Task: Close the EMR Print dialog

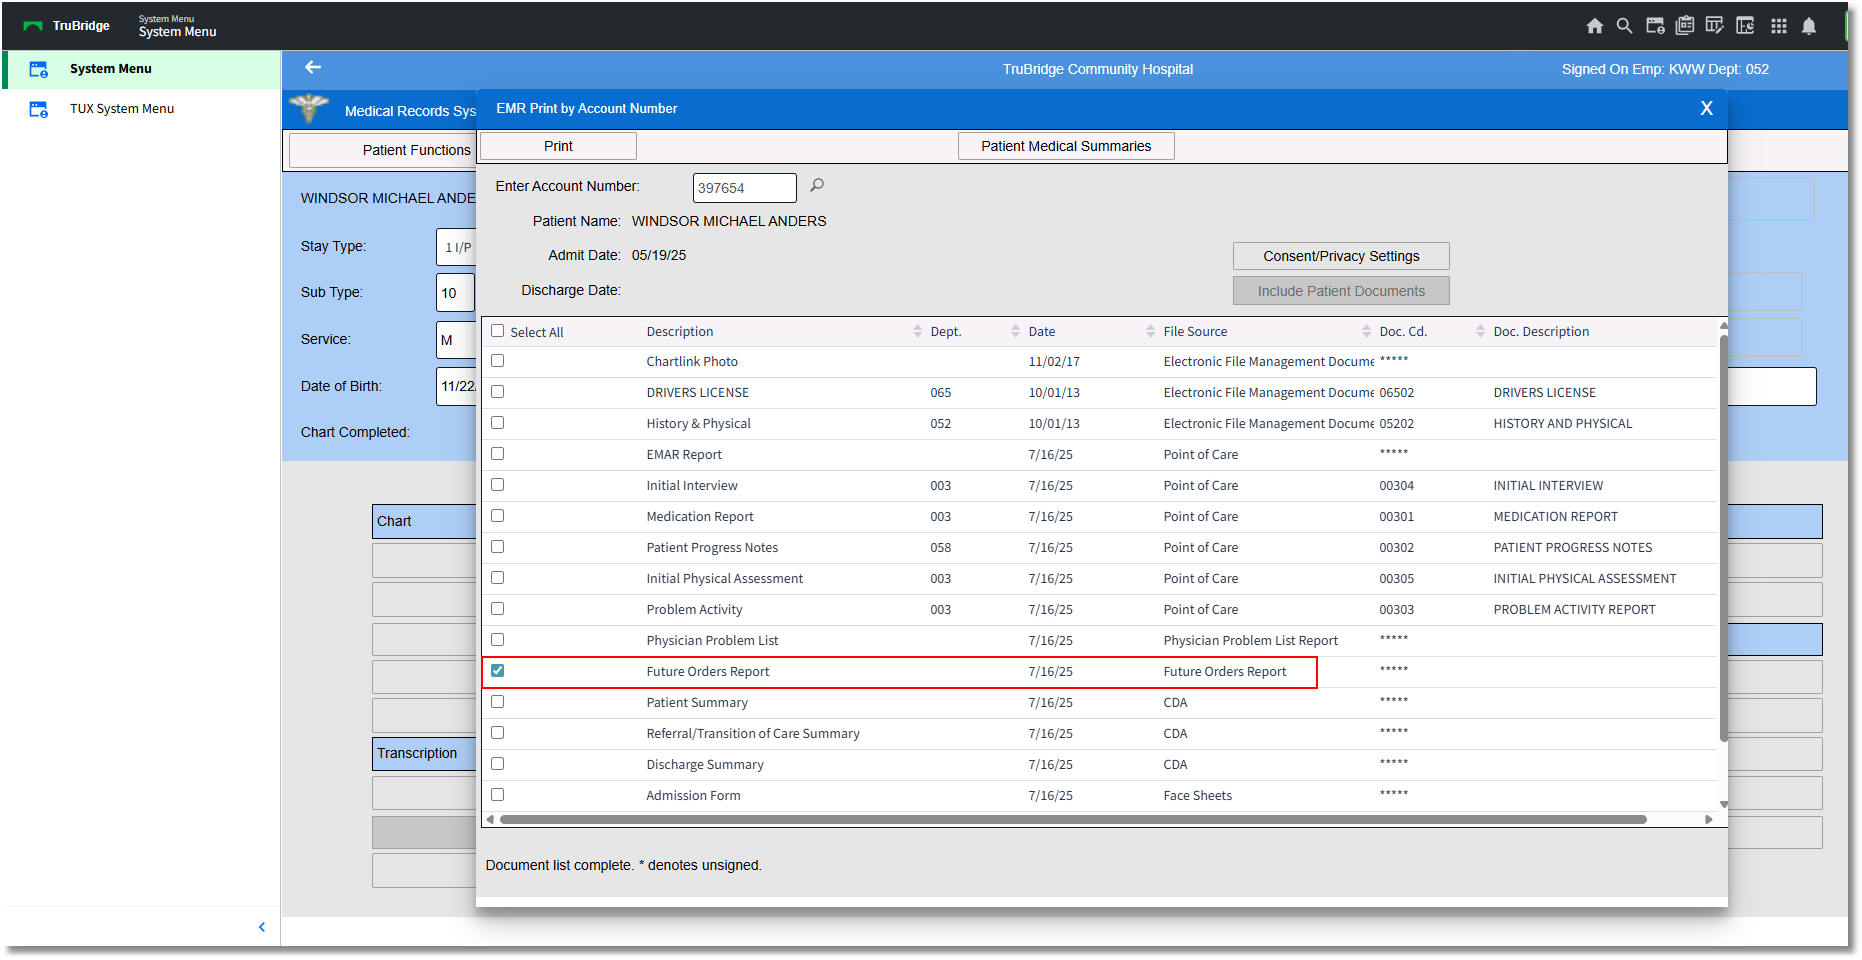Action: pos(1707,108)
